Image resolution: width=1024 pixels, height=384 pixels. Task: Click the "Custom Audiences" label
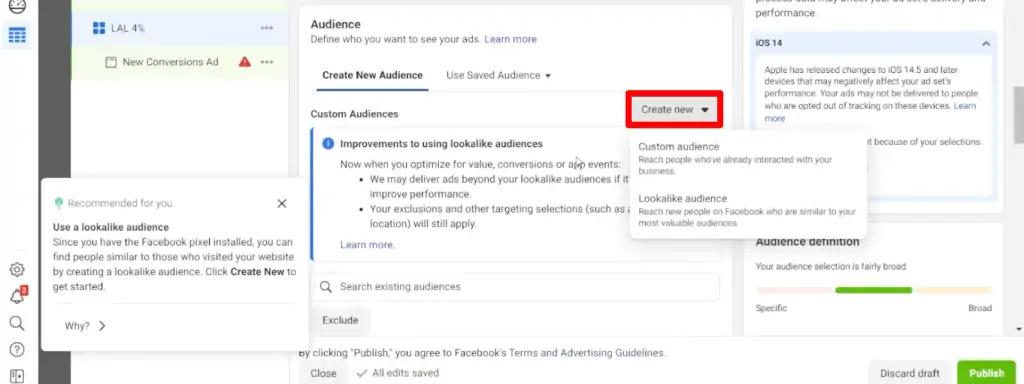click(354, 114)
